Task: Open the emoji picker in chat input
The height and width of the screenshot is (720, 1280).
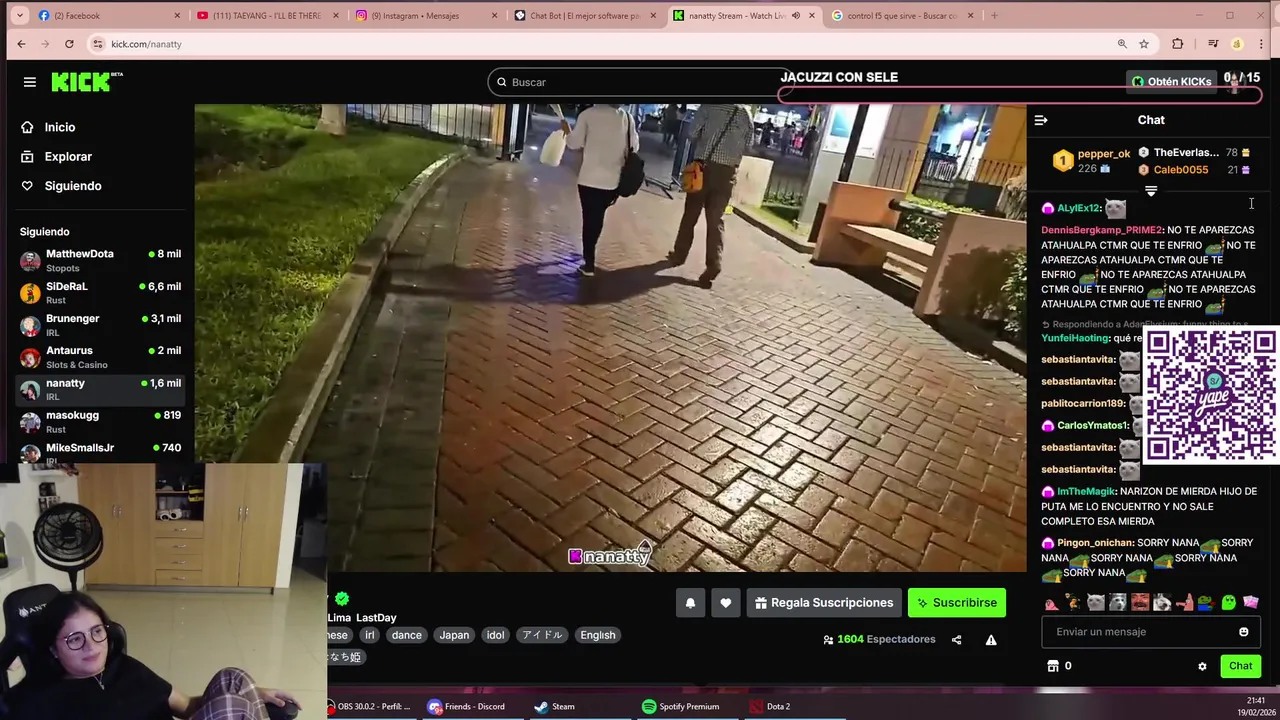Action: tap(1244, 632)
